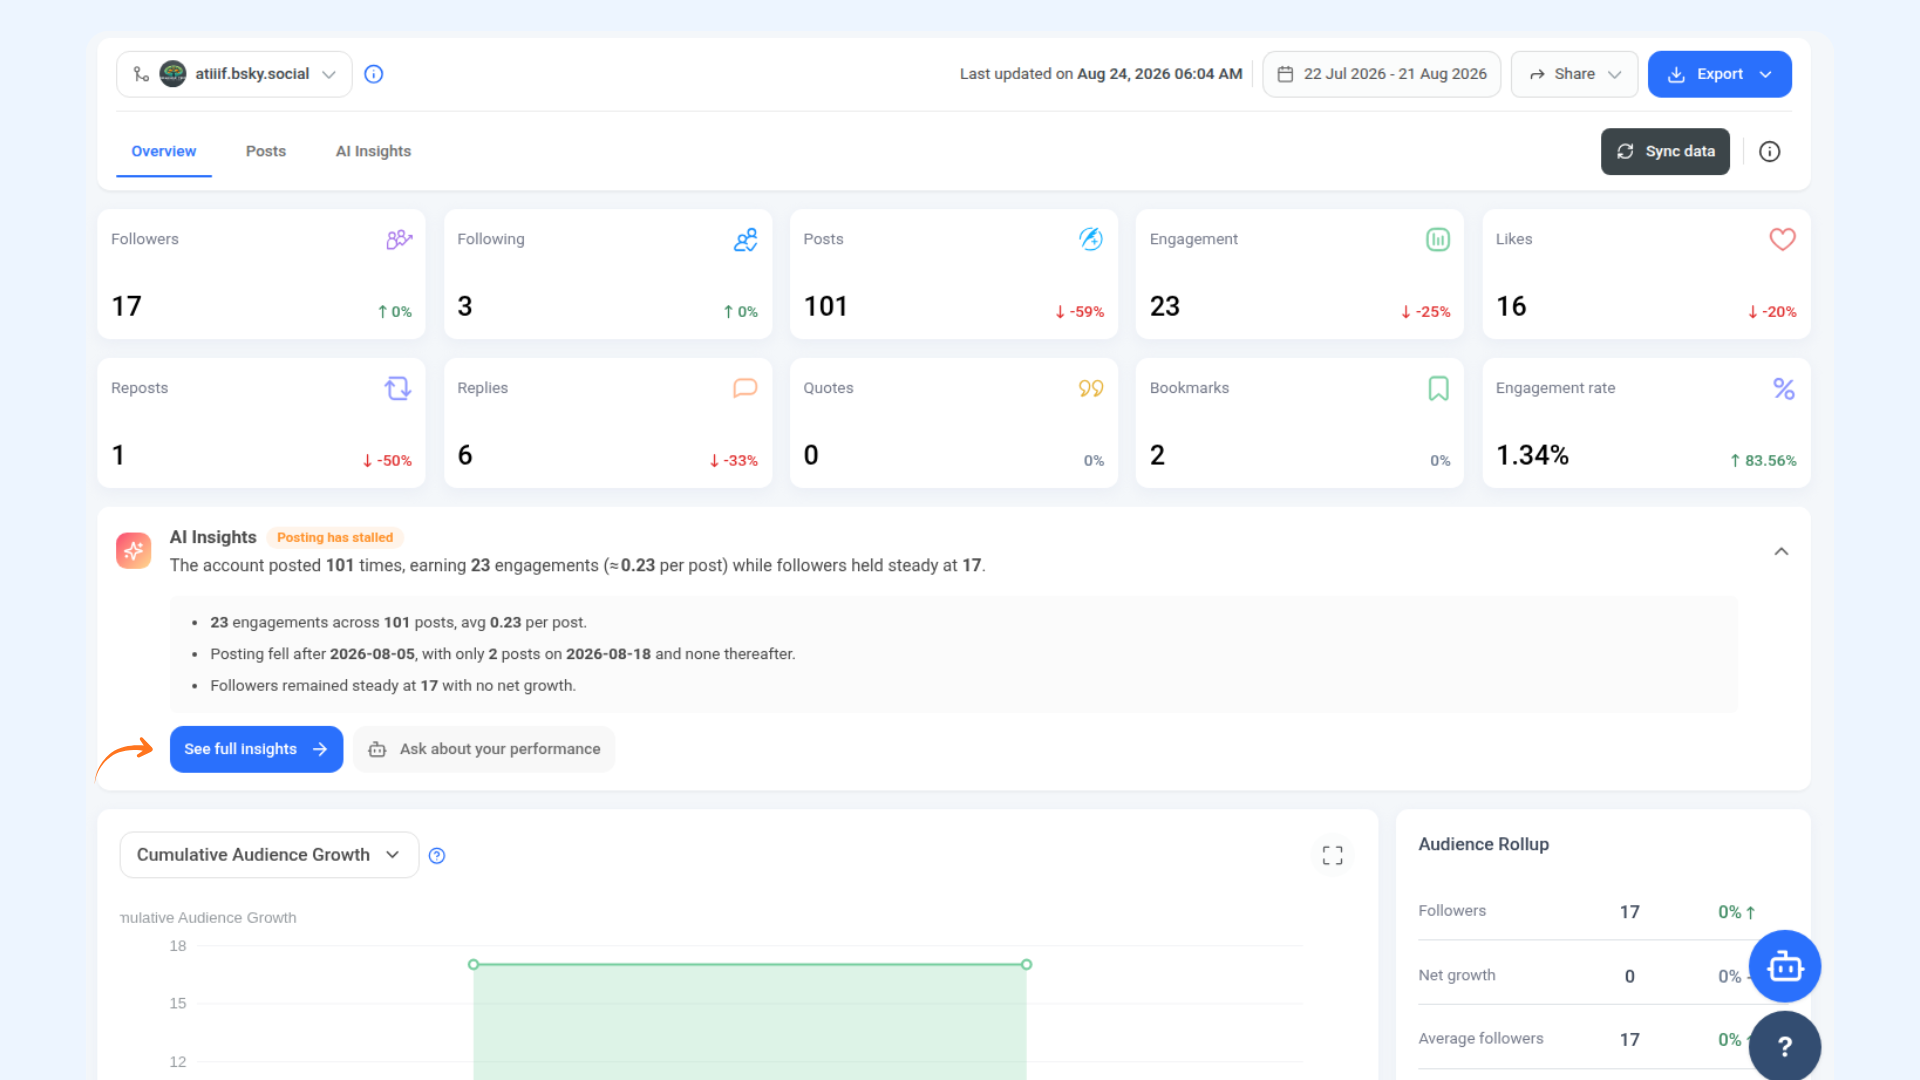Click the Engagement rate percent icon

(1783, 388)
